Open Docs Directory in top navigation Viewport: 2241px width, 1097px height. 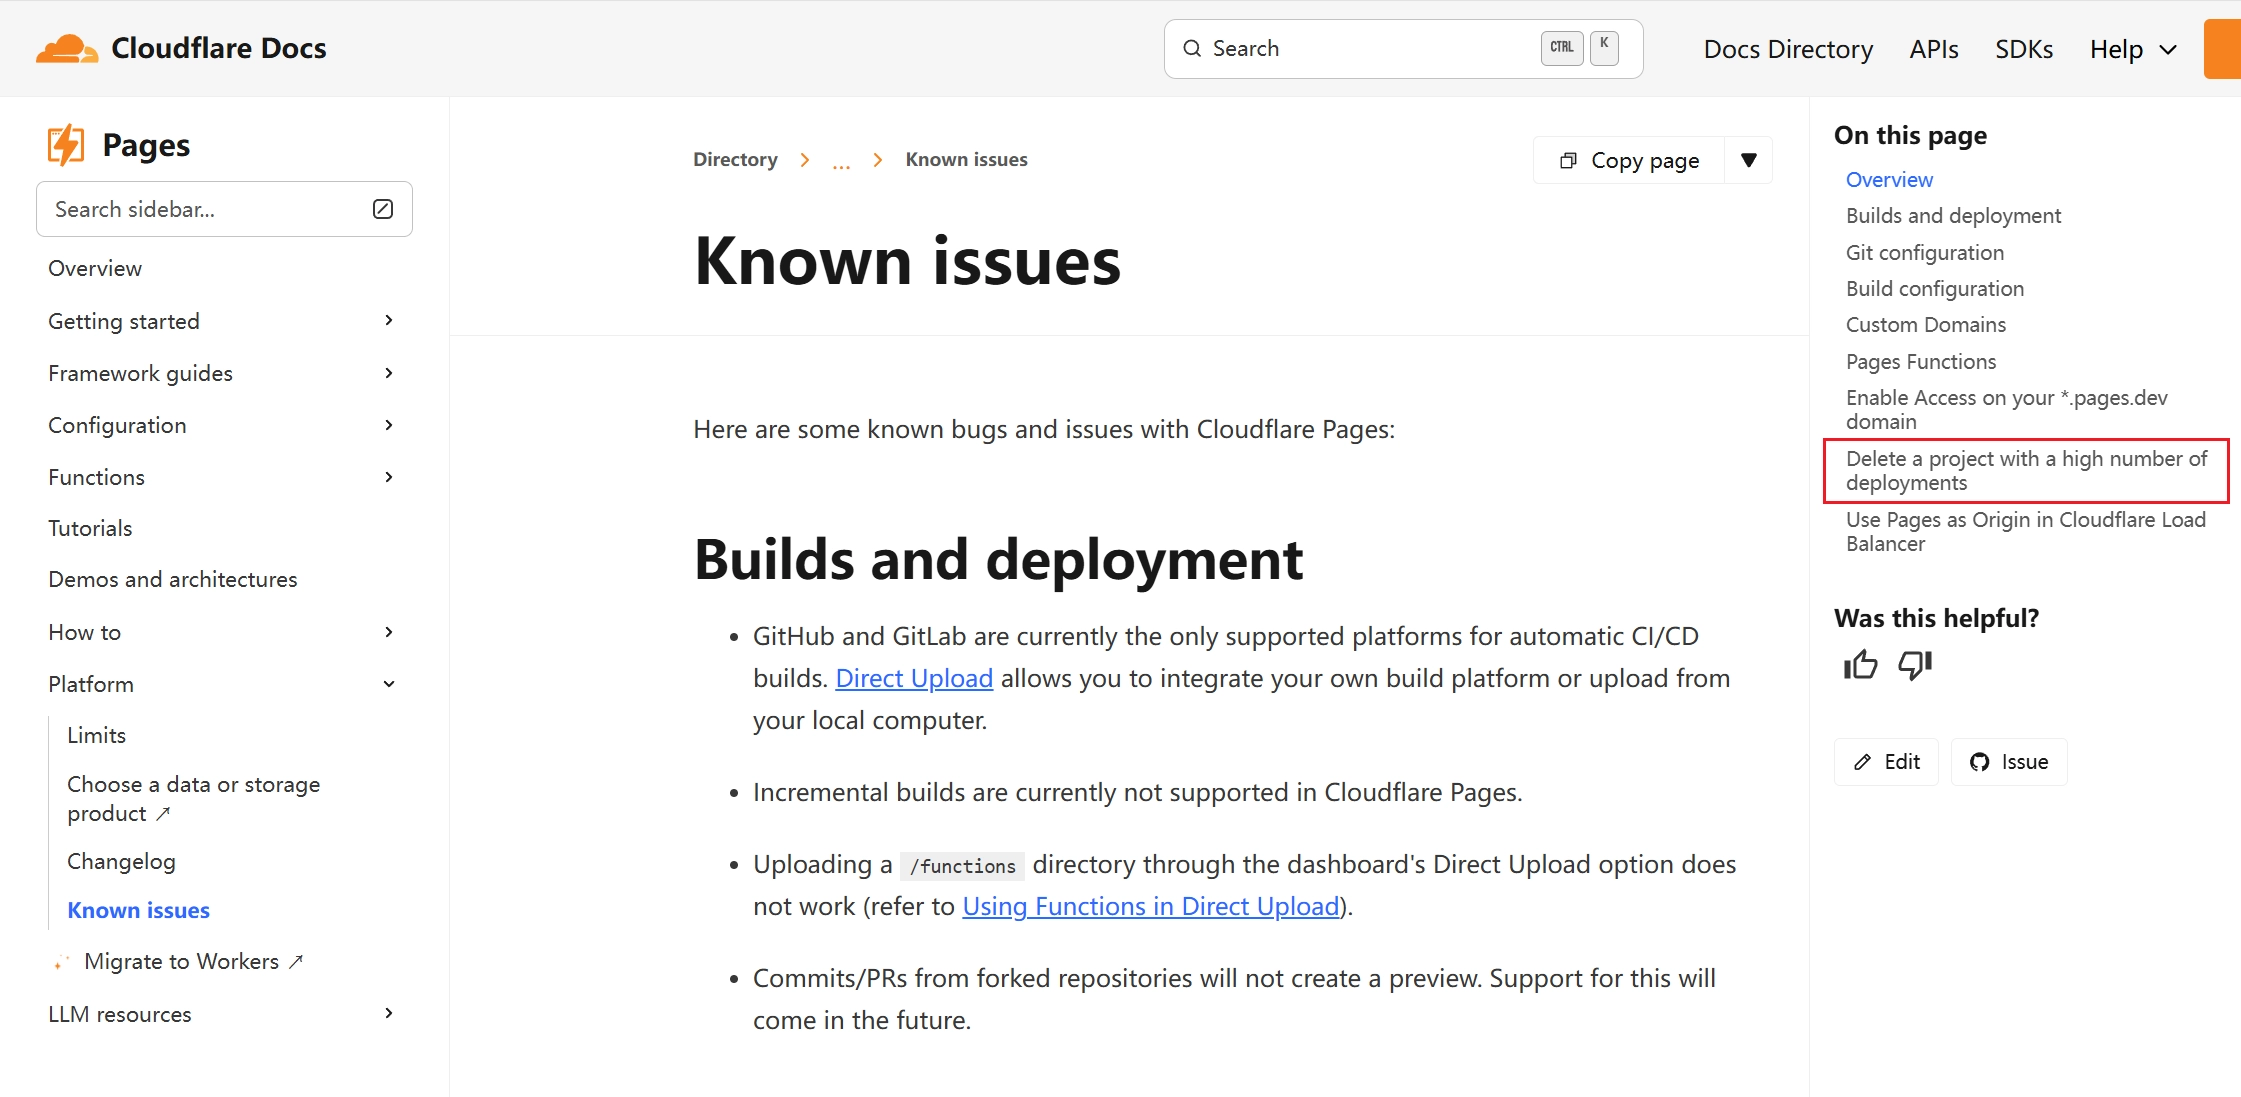[1788, 49]
